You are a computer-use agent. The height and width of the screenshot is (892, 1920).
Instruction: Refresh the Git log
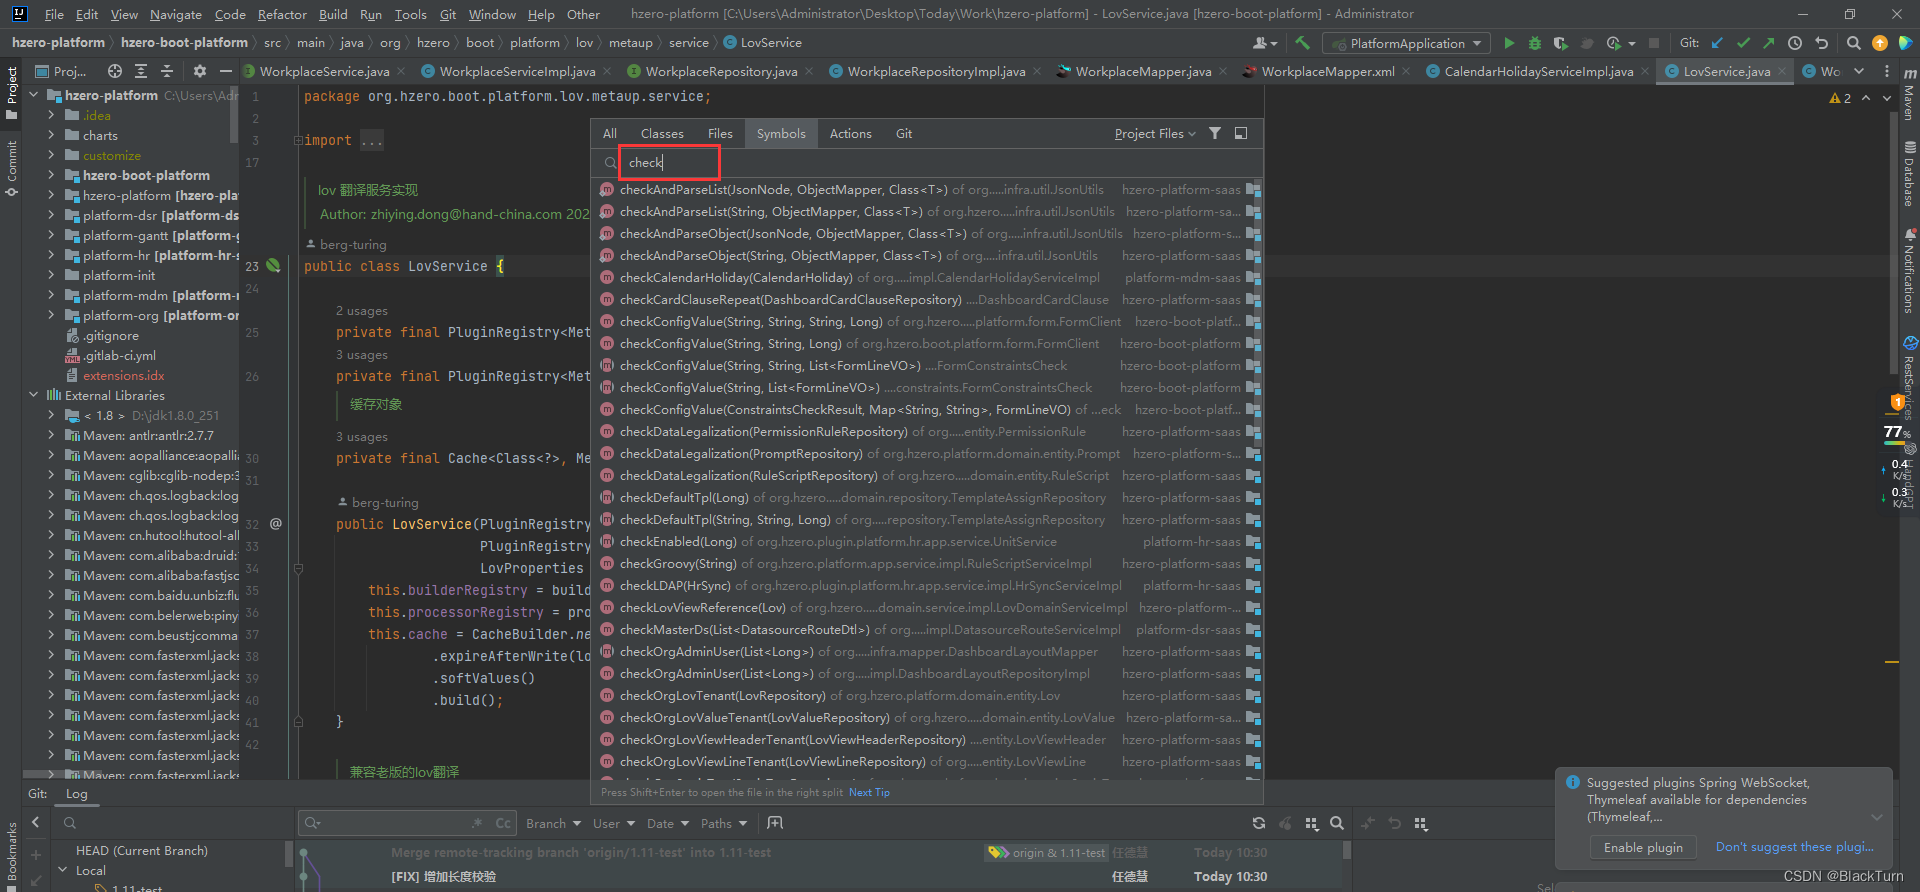tap(1259, 823)
